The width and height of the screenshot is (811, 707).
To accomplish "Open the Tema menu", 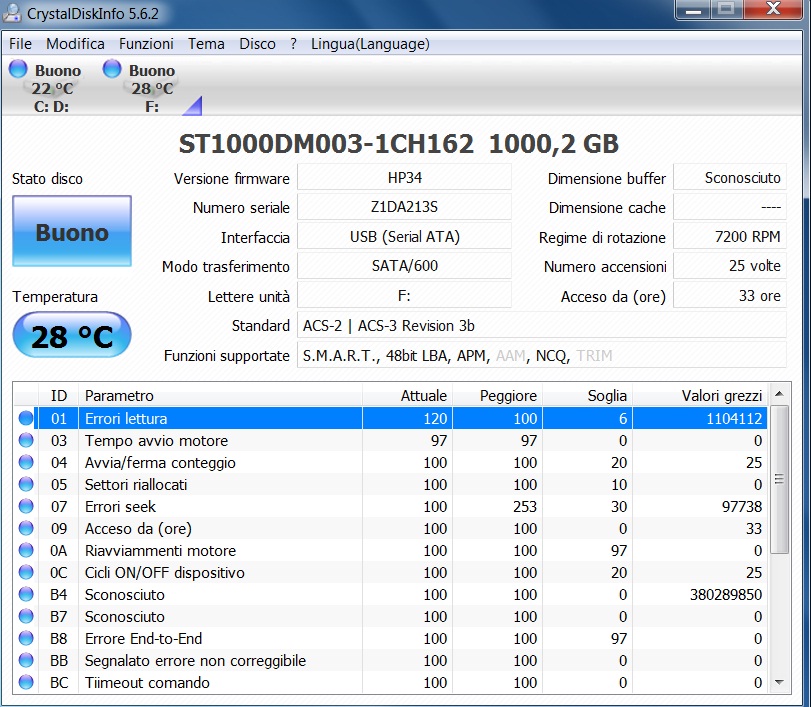I will click(x=206, y=44).
